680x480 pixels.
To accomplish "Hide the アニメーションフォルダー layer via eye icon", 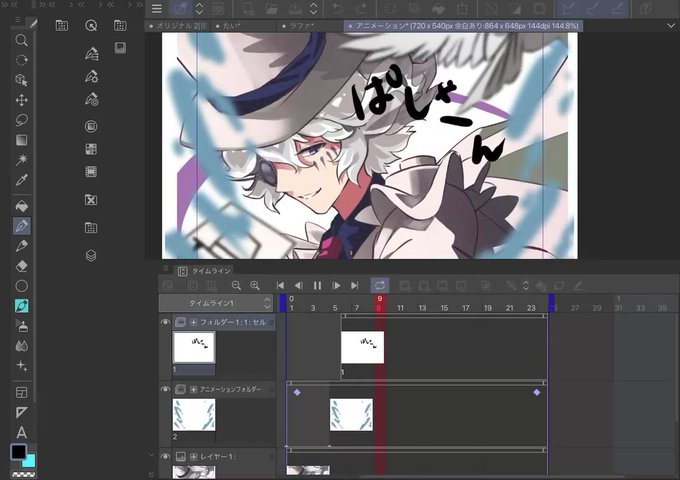I will [165, 389].
